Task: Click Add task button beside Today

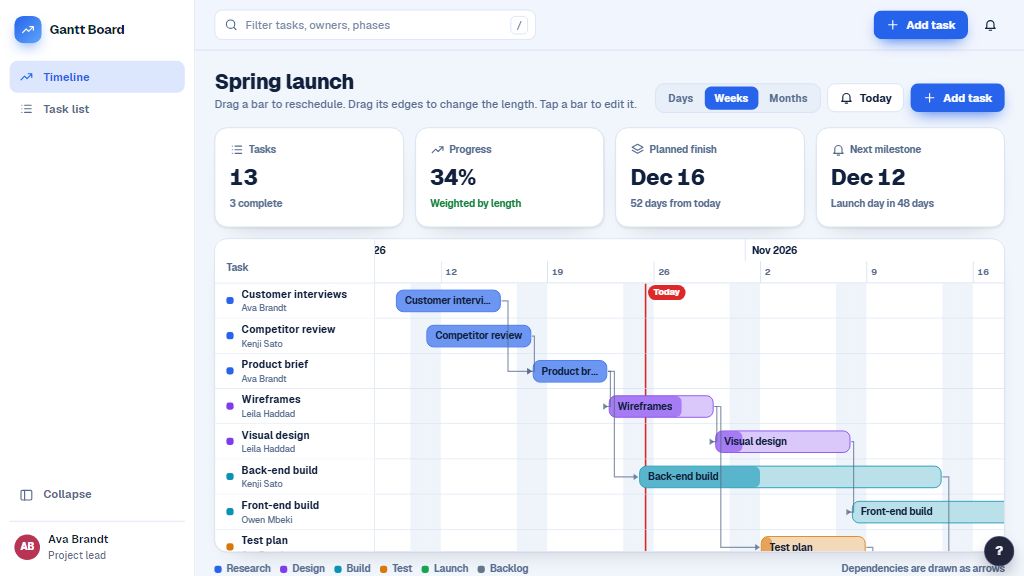Action: 957,98
